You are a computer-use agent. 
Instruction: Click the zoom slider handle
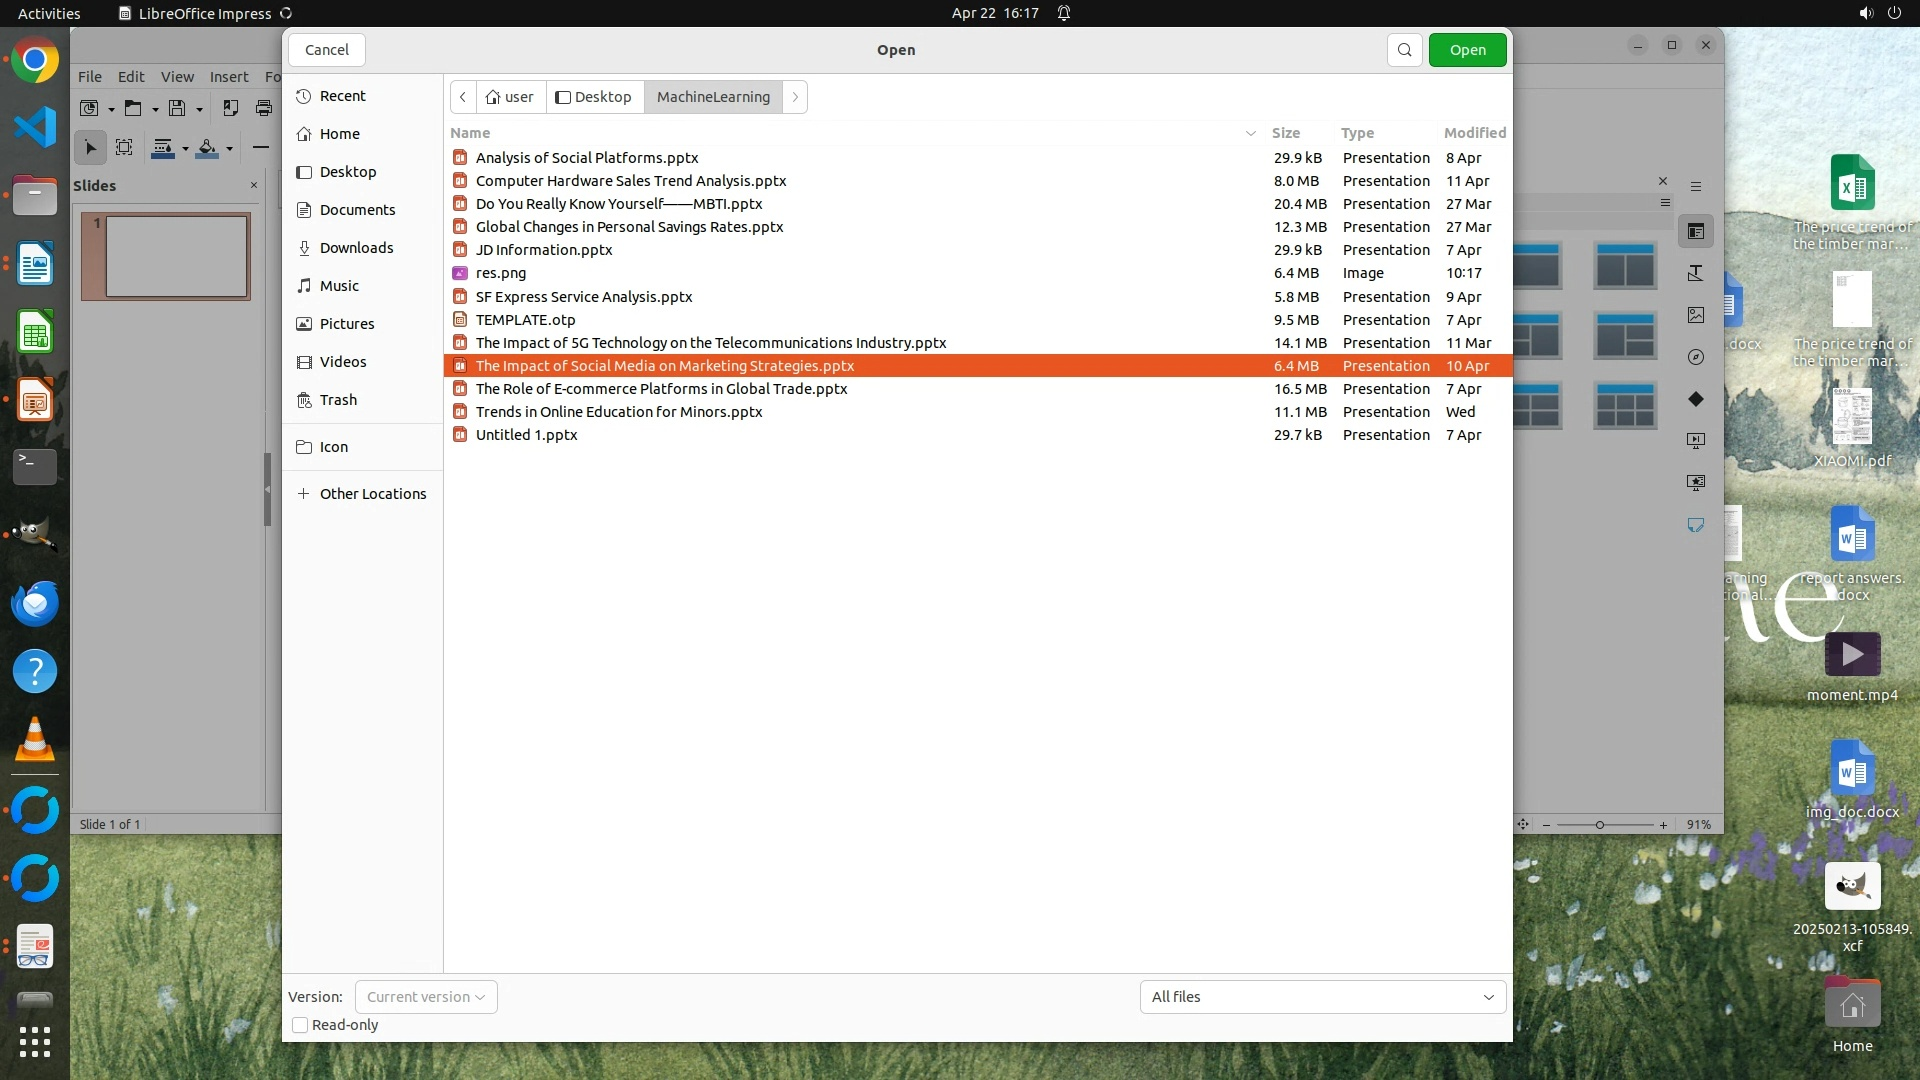[1600, 825]
